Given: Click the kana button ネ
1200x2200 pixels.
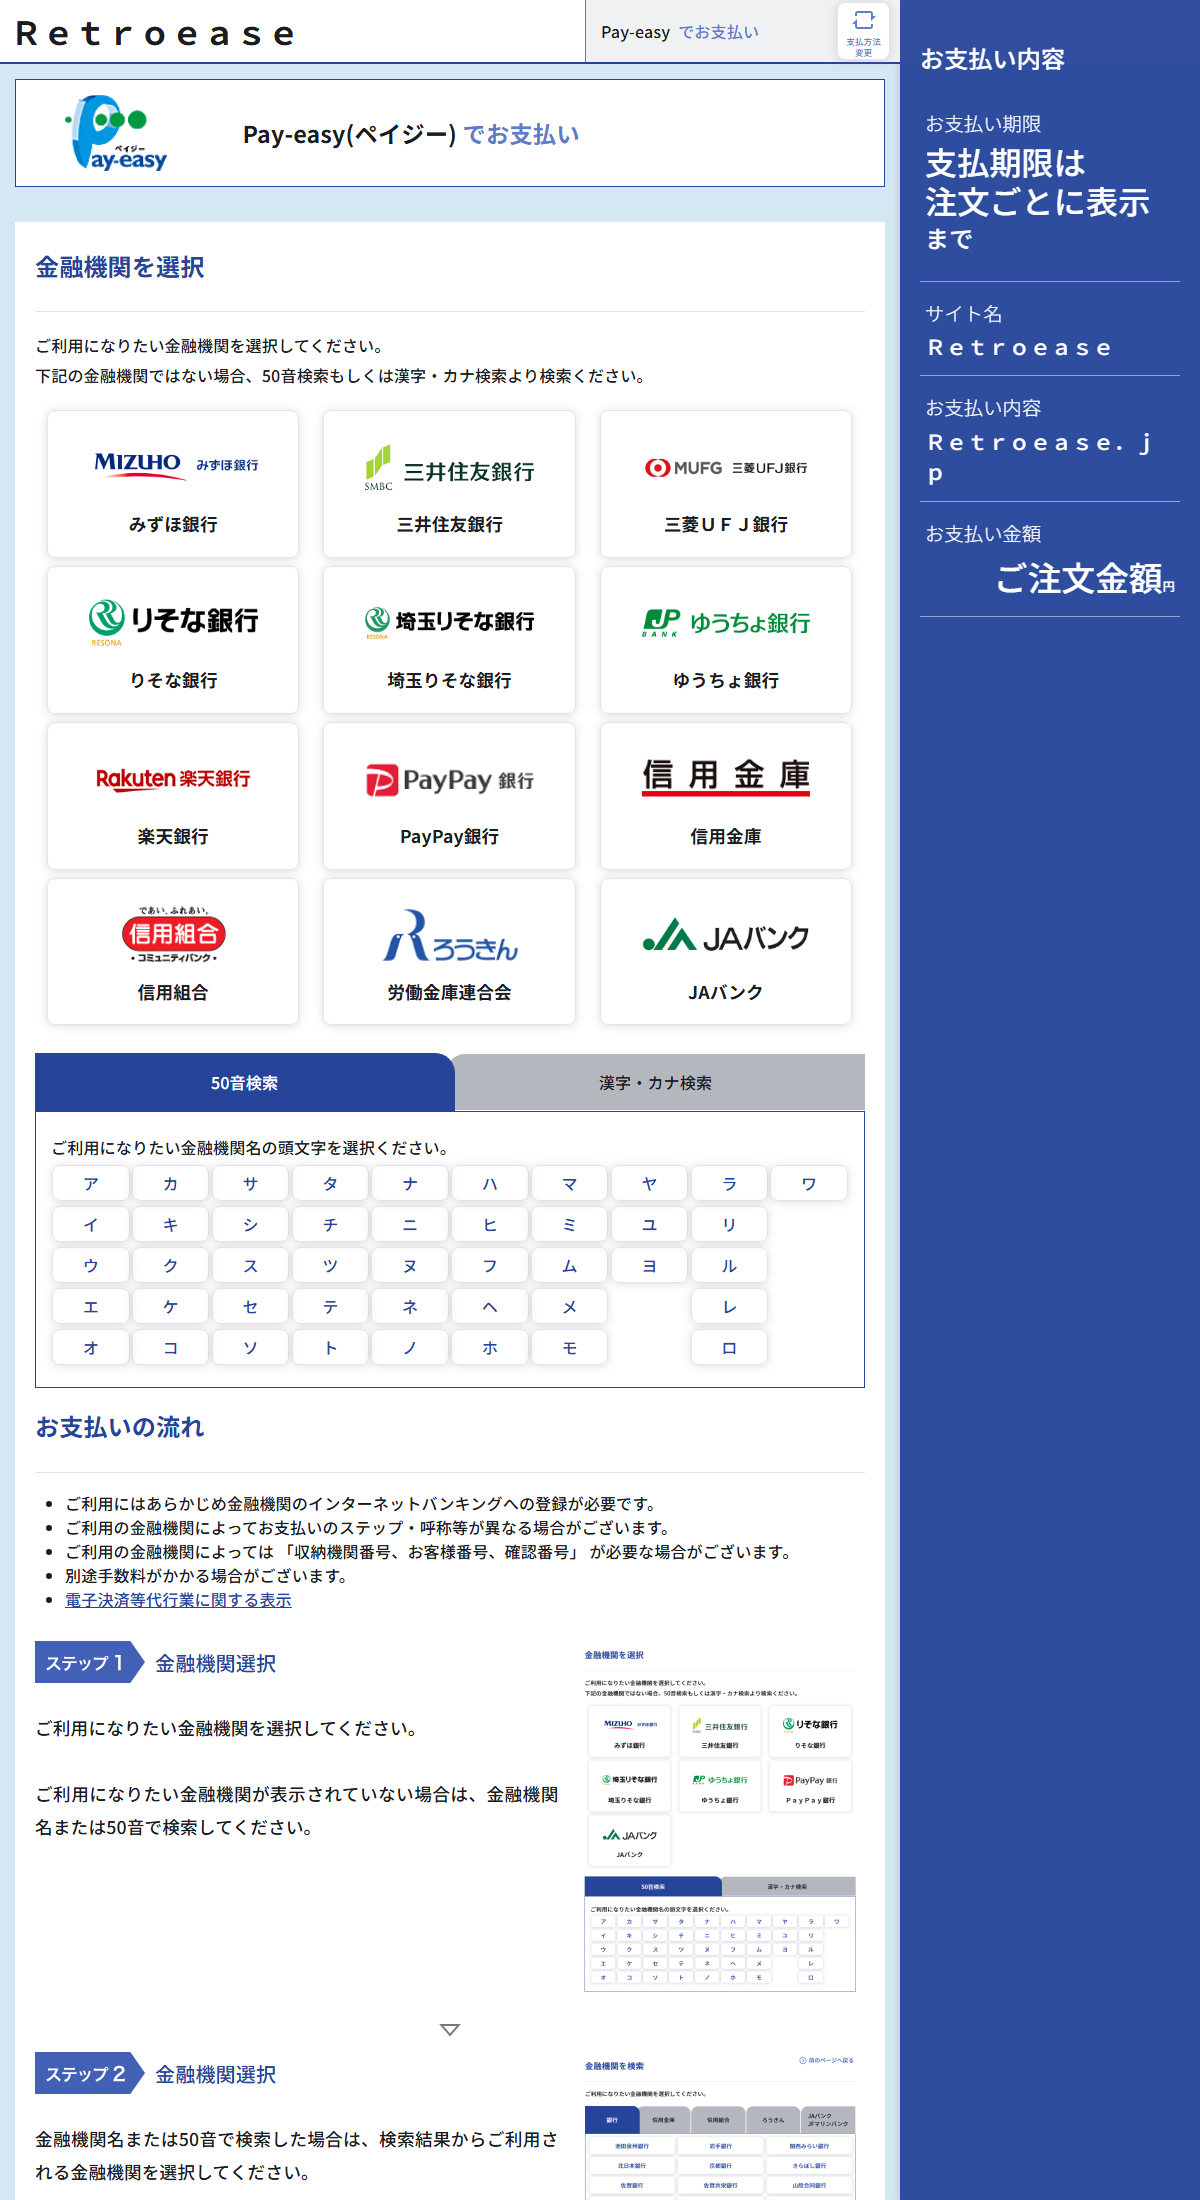Looking at the screenshot, I should tap(410, 1306).
